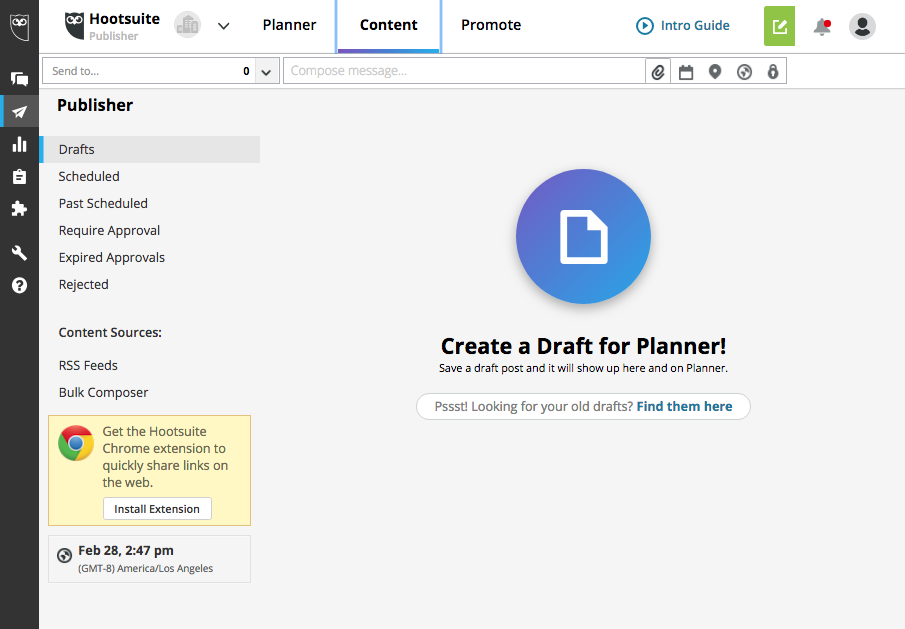Expand the organization dropdown chevron
This screenshot has width=905, height=629.
click(x=224, y=26)
